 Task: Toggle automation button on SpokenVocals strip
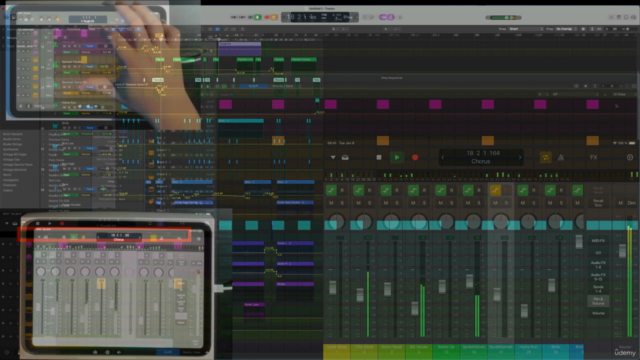(x=468, y=190)
